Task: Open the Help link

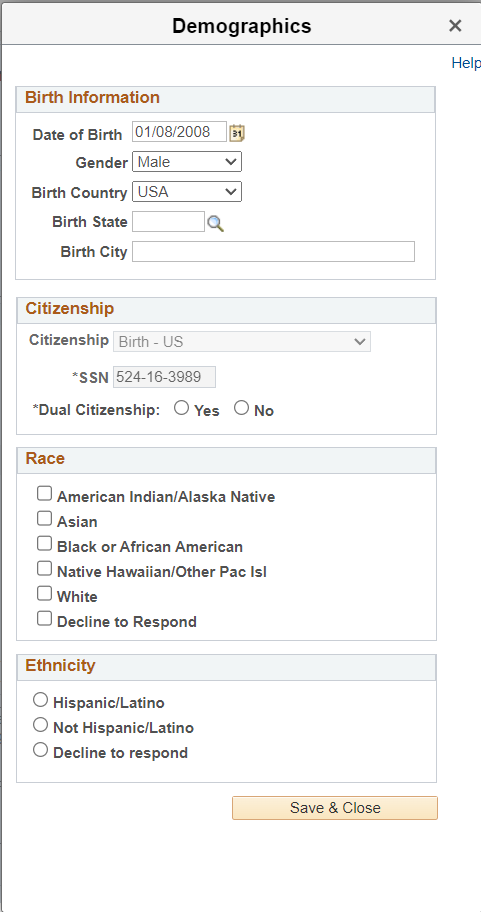Action: click(x=466, y=63)
